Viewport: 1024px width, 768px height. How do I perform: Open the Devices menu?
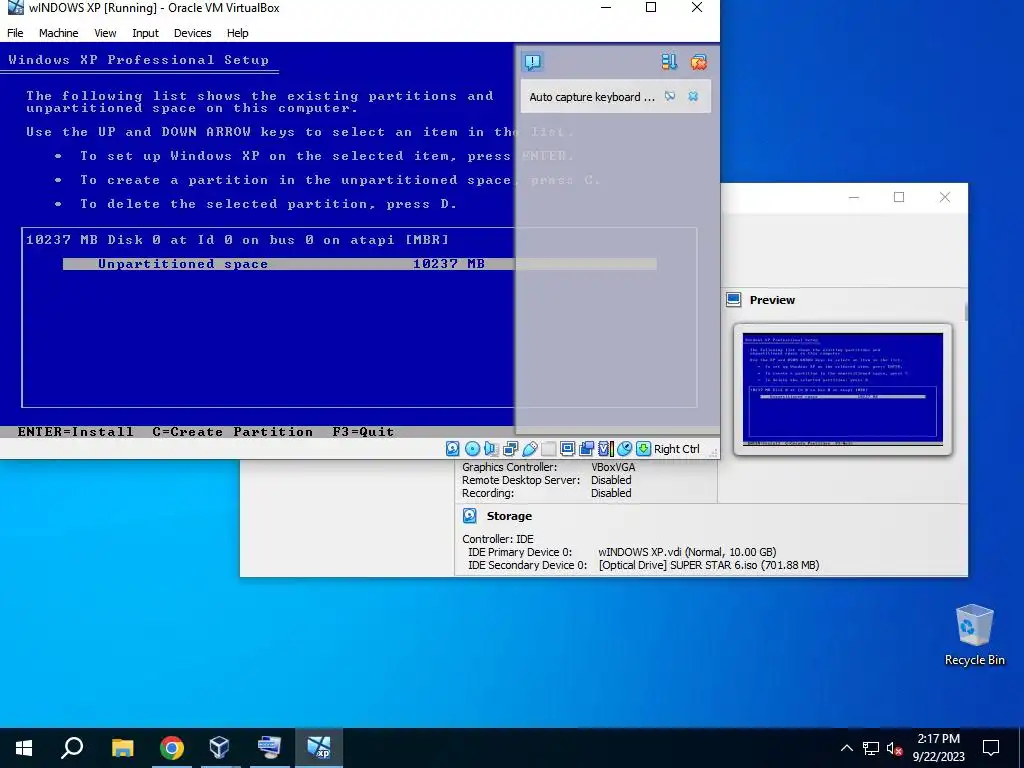tap(192, 33)
